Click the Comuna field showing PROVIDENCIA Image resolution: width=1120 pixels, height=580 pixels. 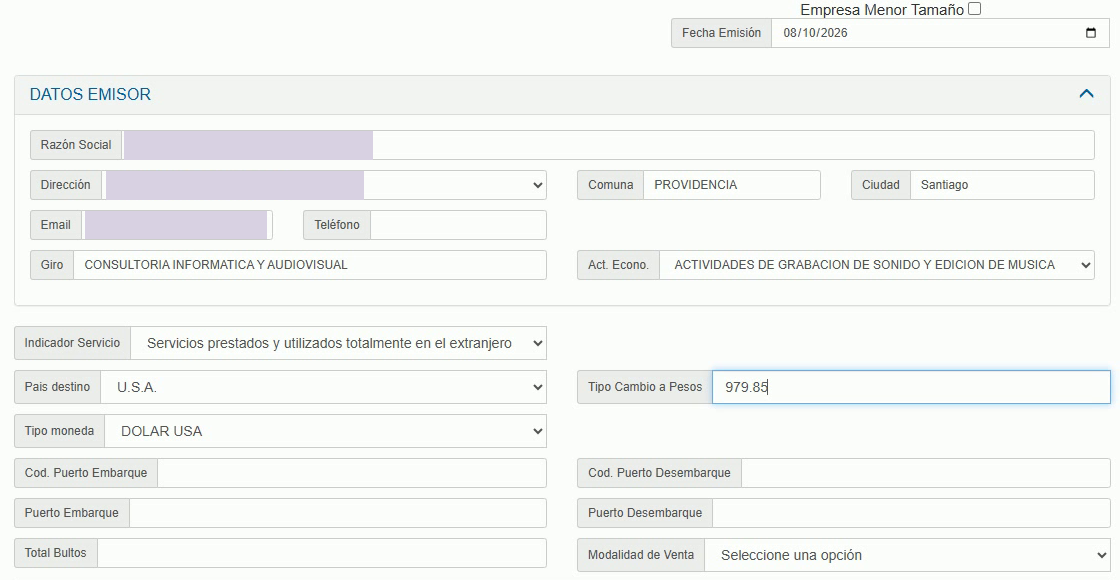(731, 185)
